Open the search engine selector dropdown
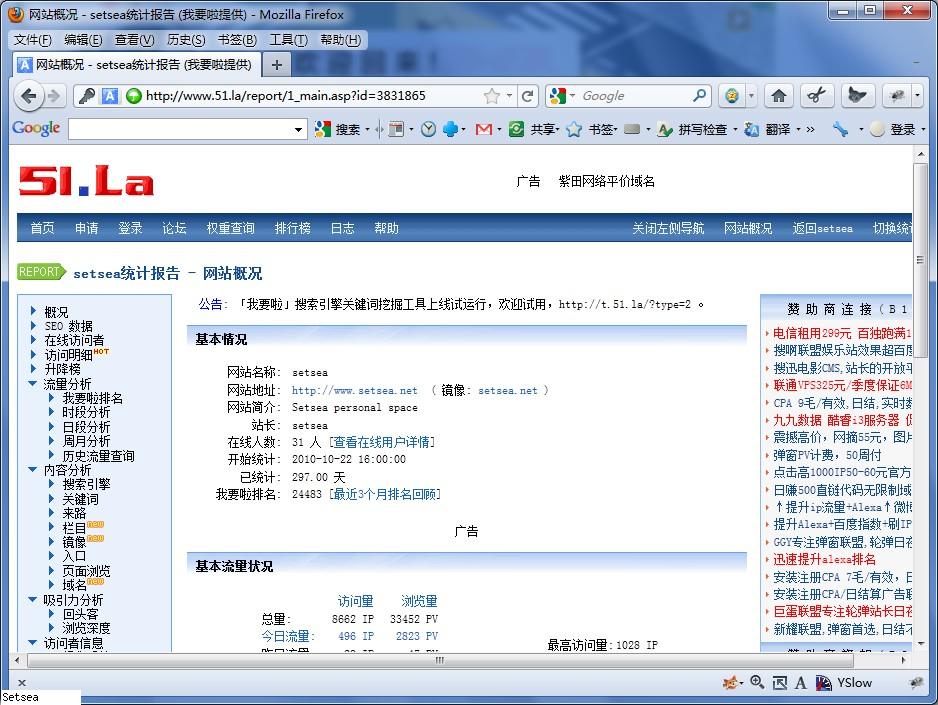Viewport: 938px width, 705px height. pos(572,96)
